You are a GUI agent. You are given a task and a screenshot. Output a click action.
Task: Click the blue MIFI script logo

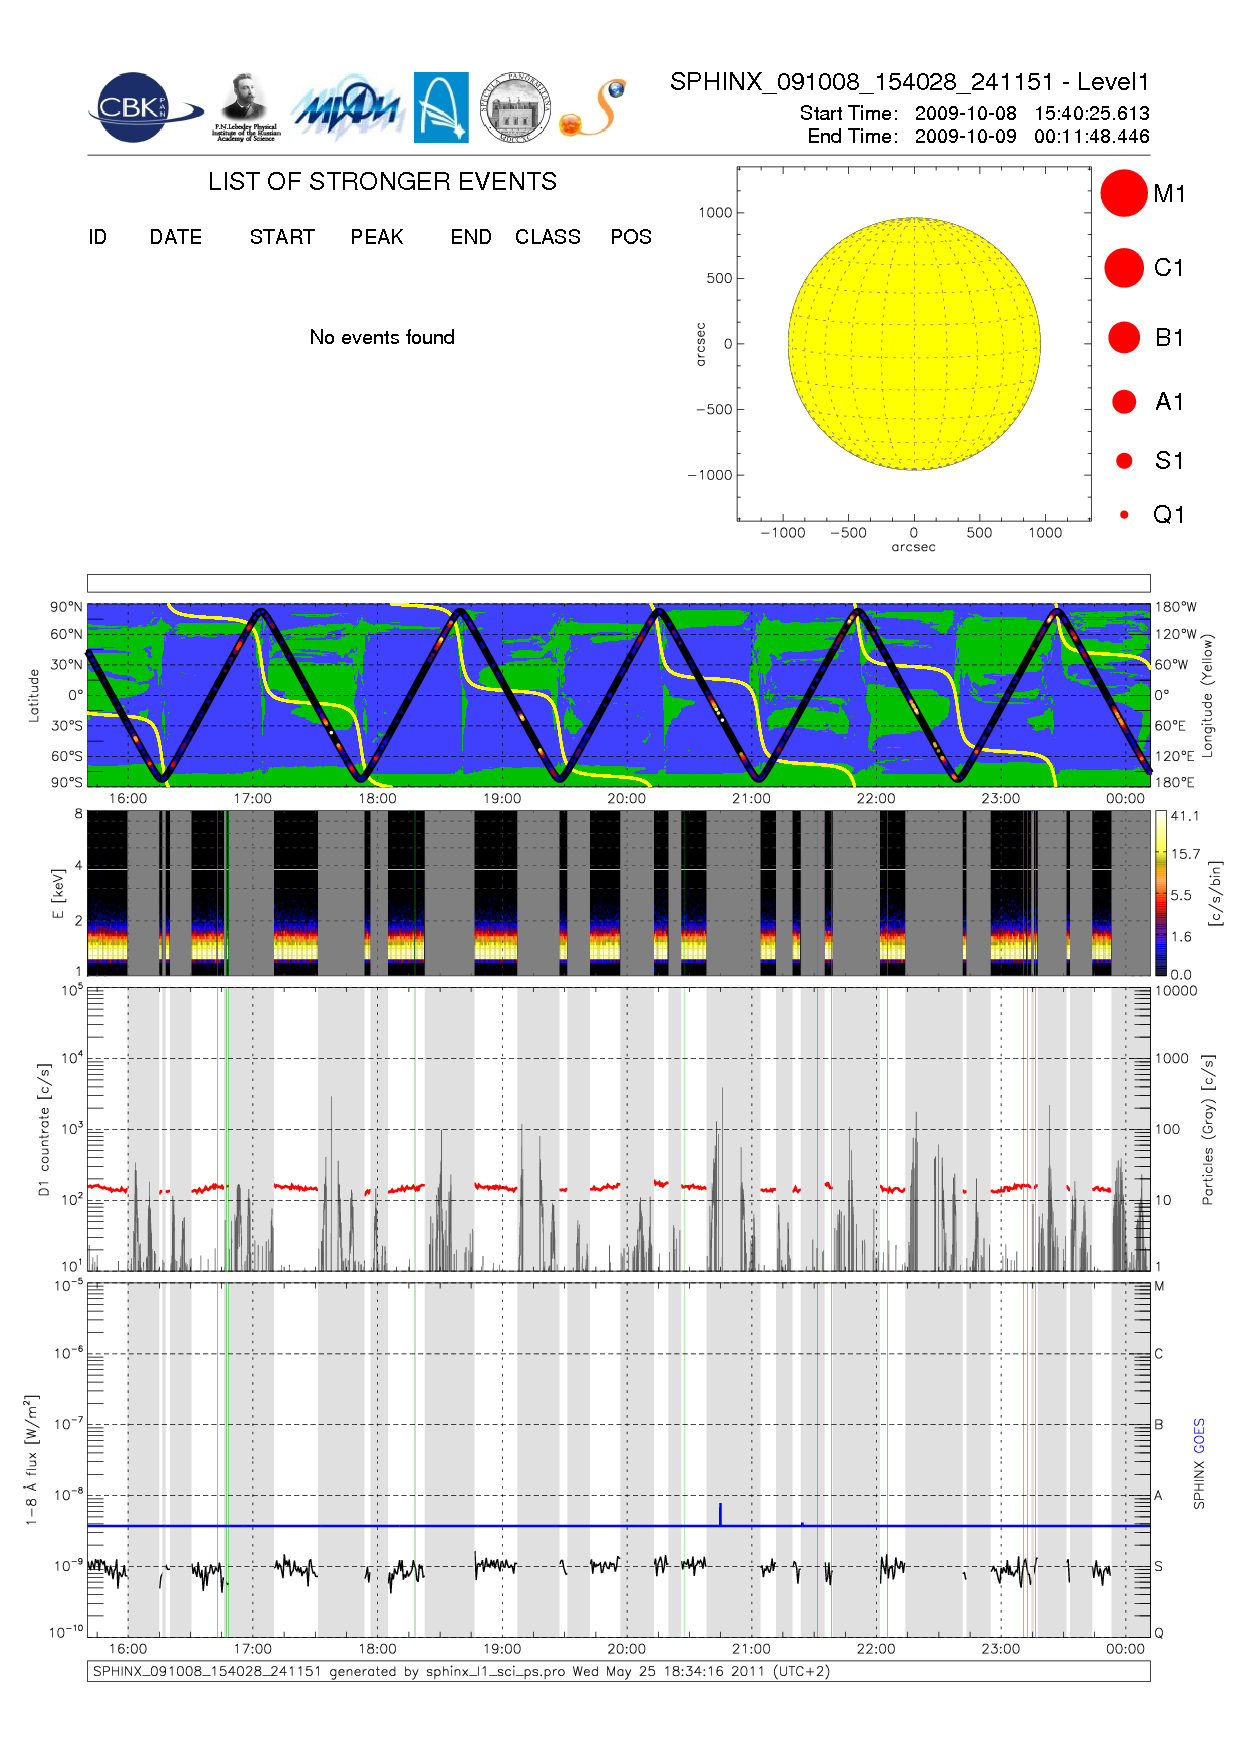click(x=347, y=108)
